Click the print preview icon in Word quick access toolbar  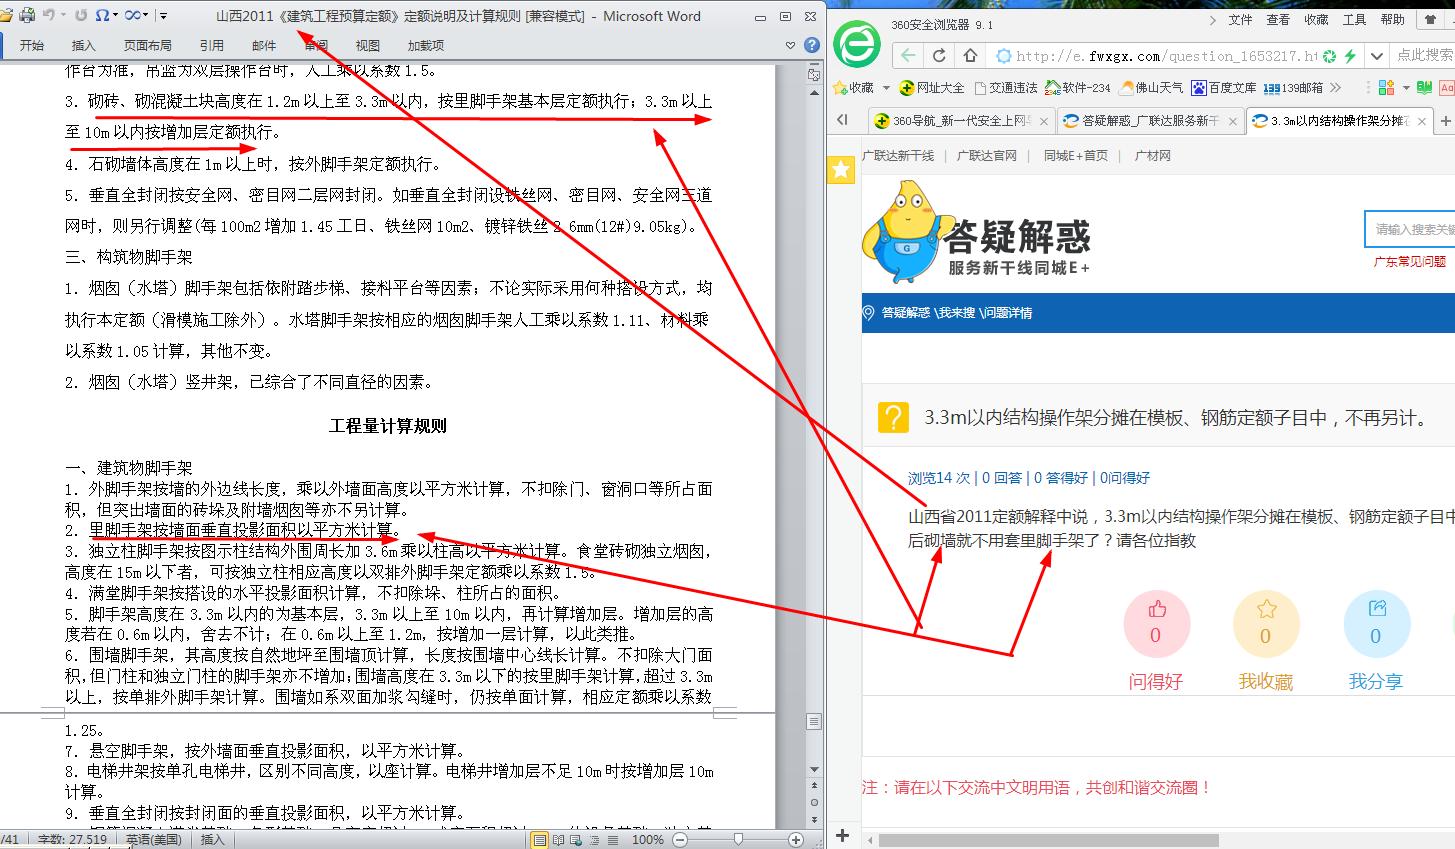pyautogui.click(x=27, y=15)
